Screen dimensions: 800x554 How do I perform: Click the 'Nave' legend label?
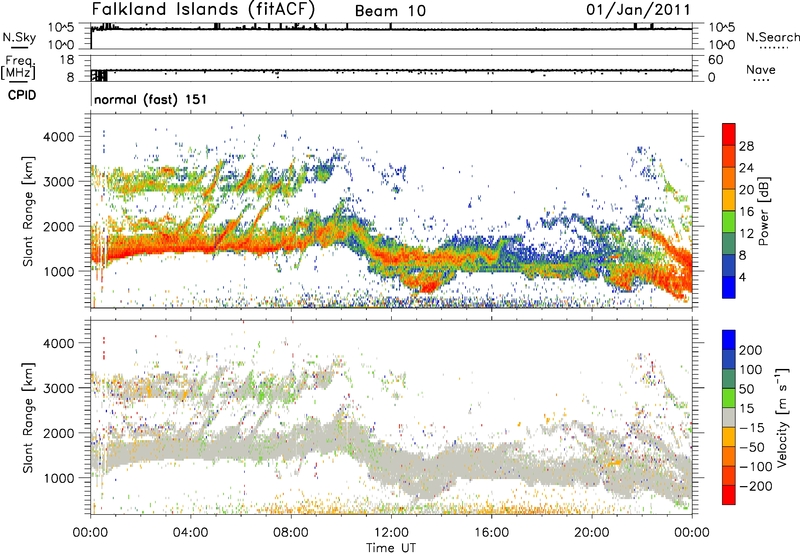[x=761, y=70]
